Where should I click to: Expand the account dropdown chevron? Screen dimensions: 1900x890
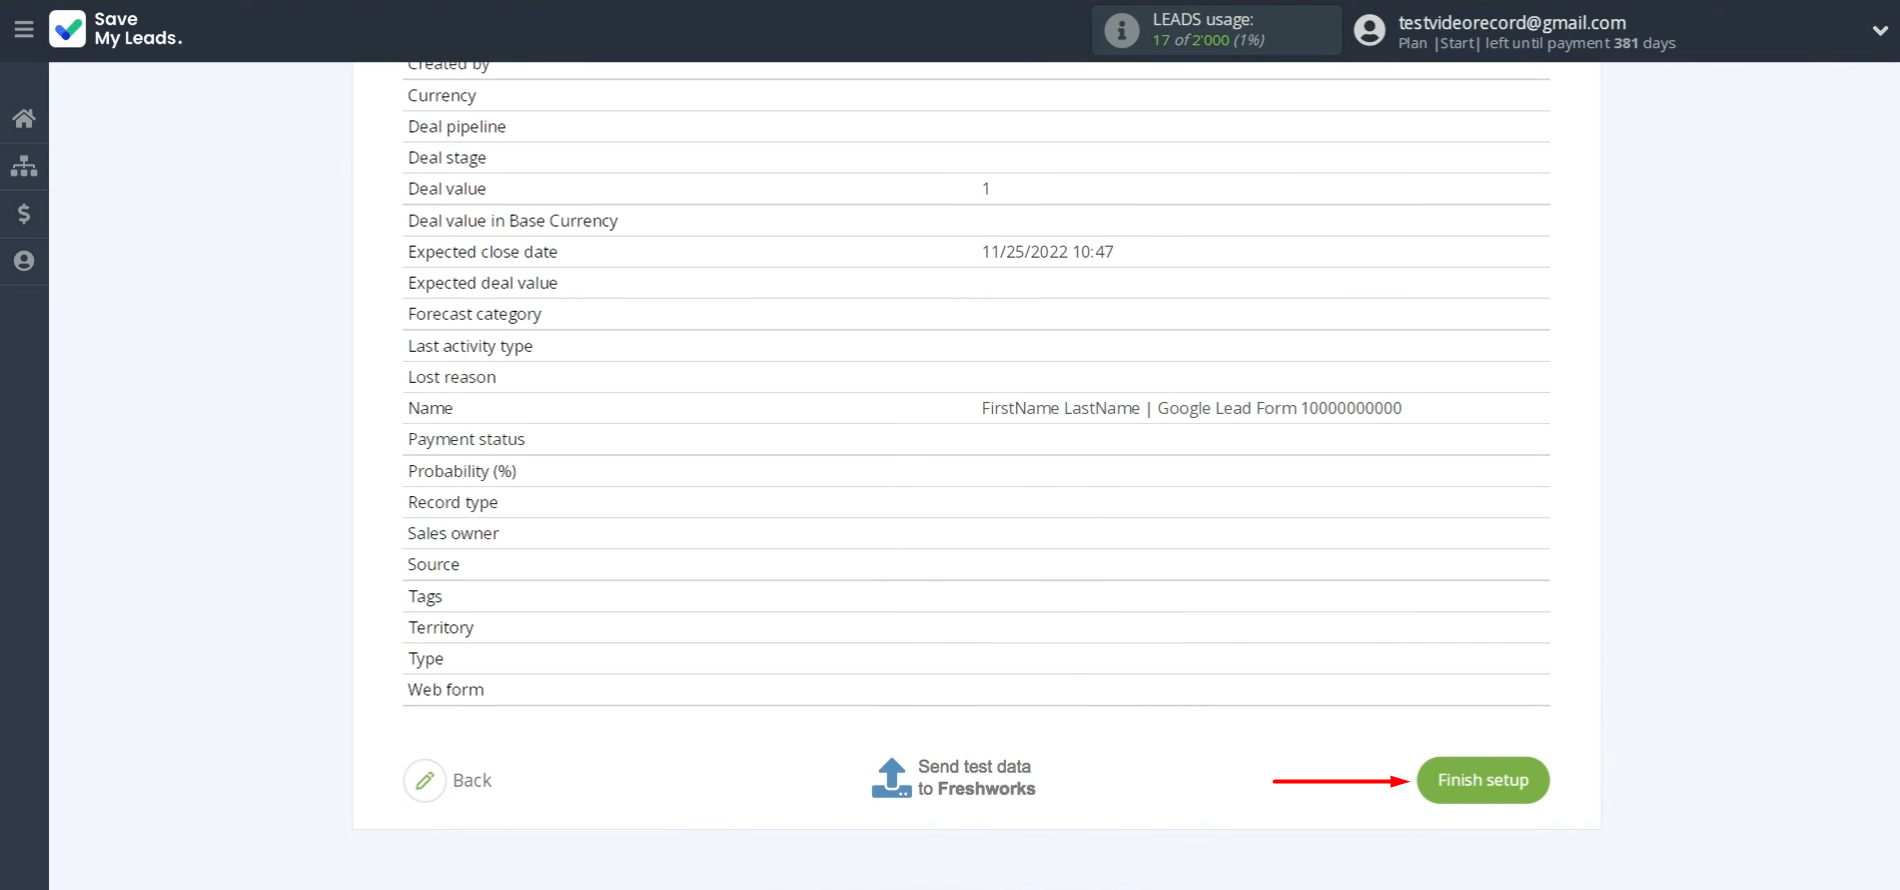point(1879,31)
